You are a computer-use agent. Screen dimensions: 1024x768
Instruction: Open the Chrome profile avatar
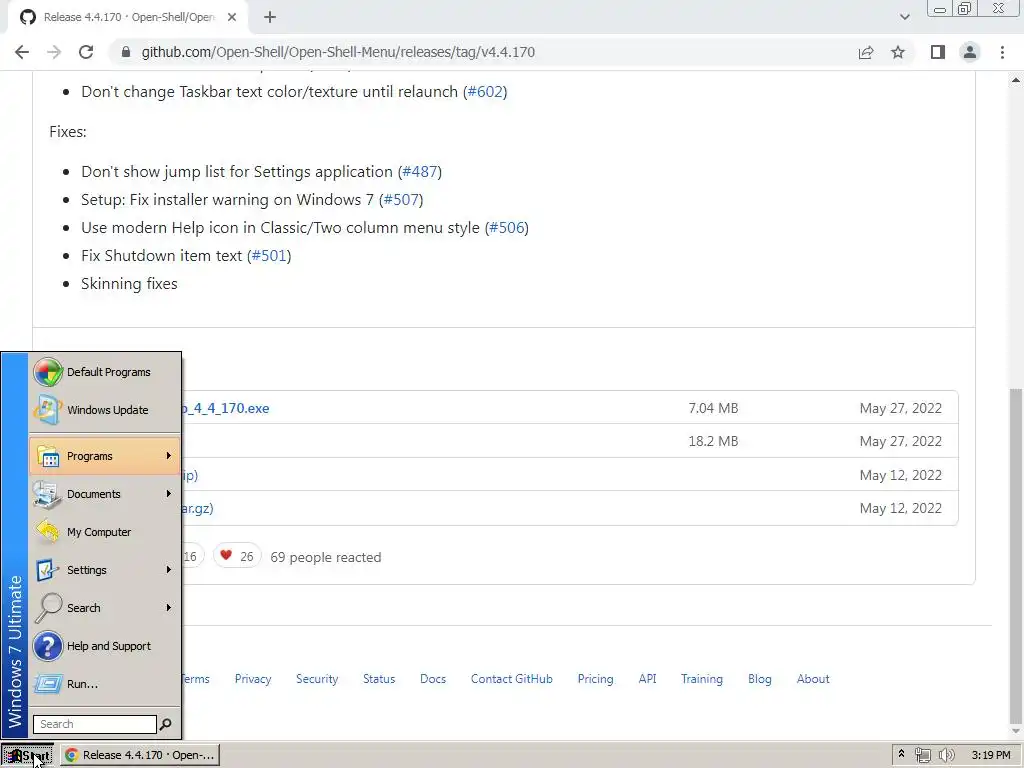click(x=970, y=52)
